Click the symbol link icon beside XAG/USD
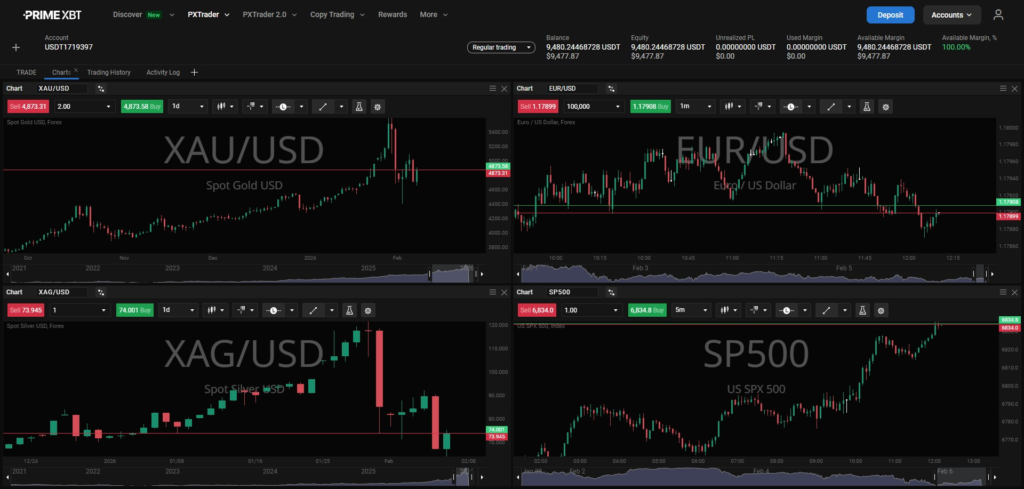 coord(101,292)
